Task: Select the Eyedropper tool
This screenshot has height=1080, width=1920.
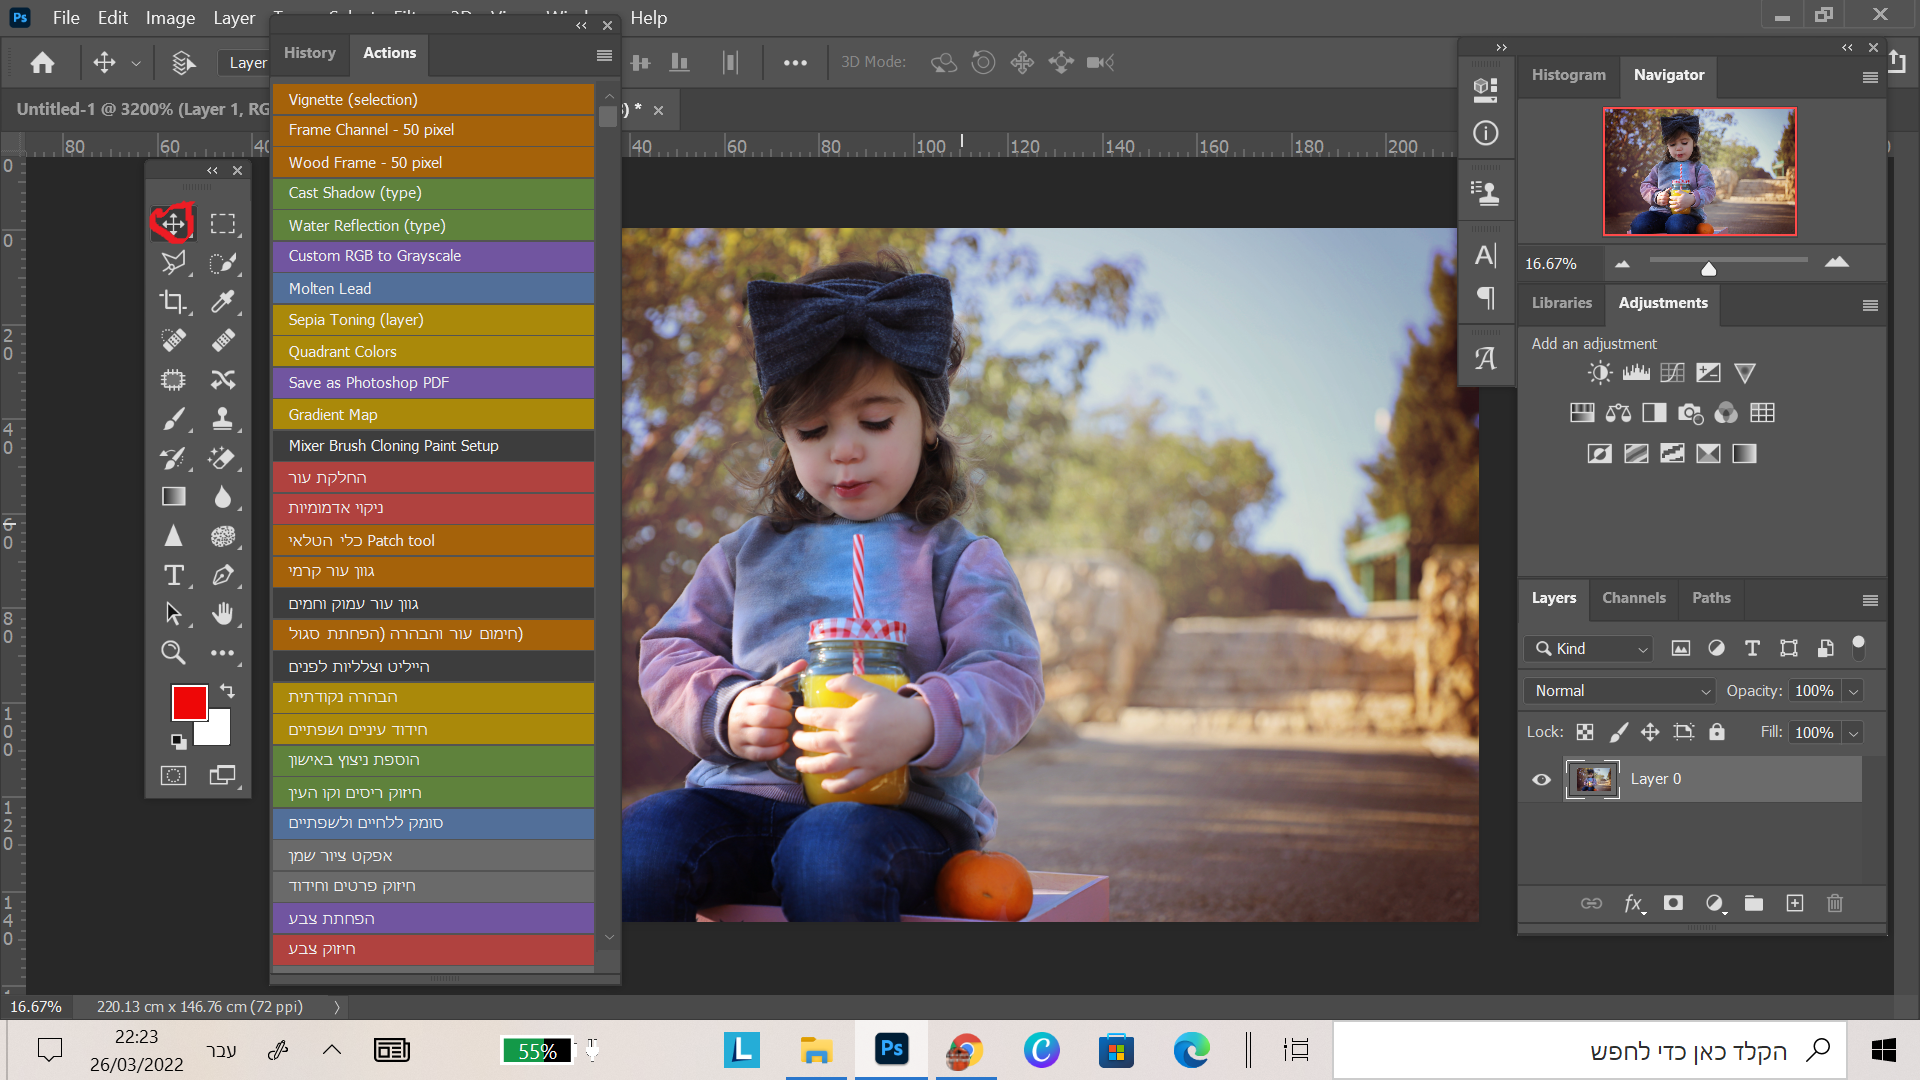Action: 222,301
